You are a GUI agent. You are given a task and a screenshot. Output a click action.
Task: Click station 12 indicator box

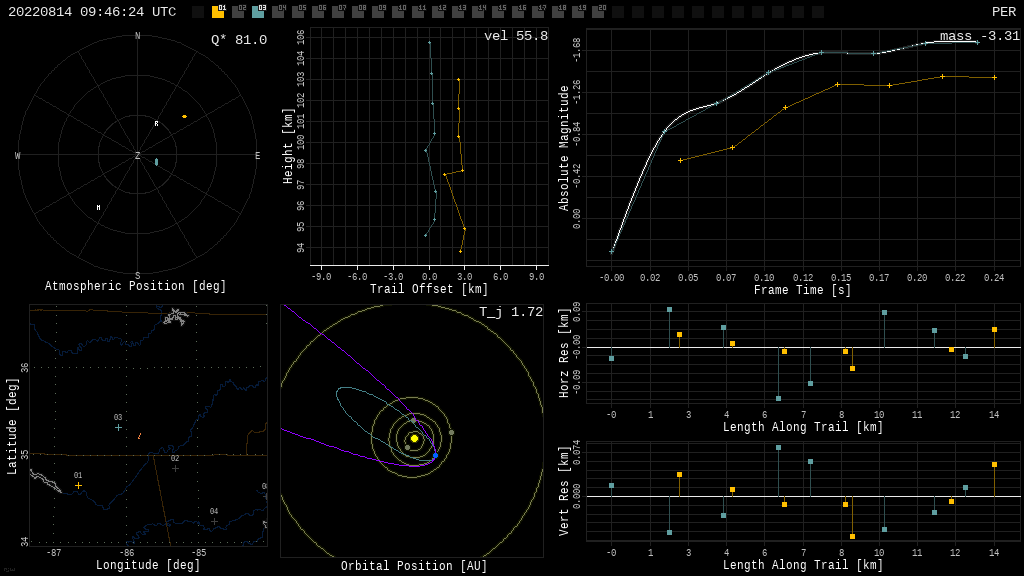[x=439, y=11]
